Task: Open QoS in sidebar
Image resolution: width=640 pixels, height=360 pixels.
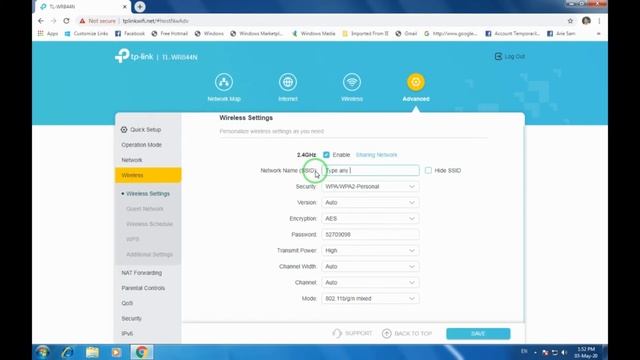Action: click(x=127, y=303)
